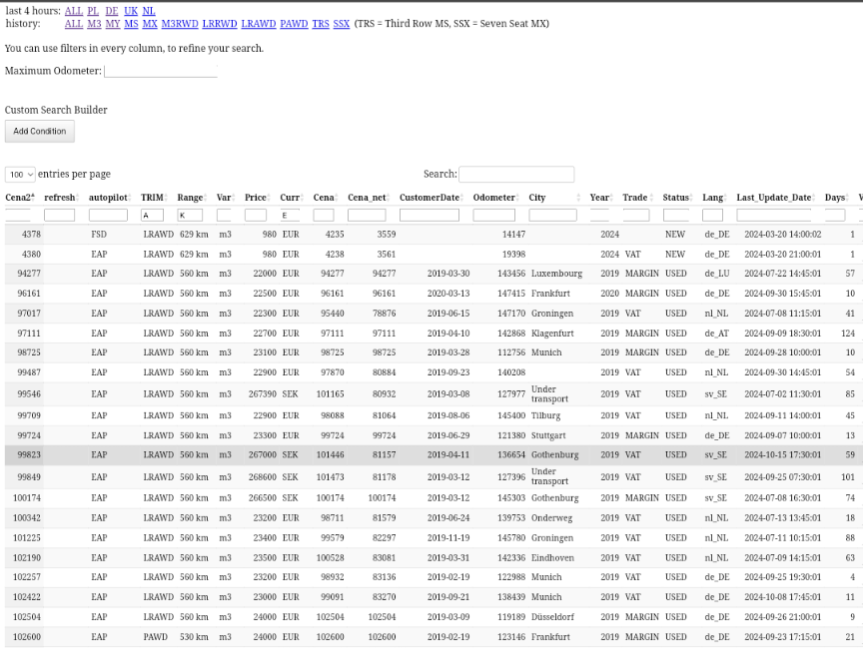Select the Stuttgart city cell
The height and width of the screenshot is (648, 863).
click(548, 435)
